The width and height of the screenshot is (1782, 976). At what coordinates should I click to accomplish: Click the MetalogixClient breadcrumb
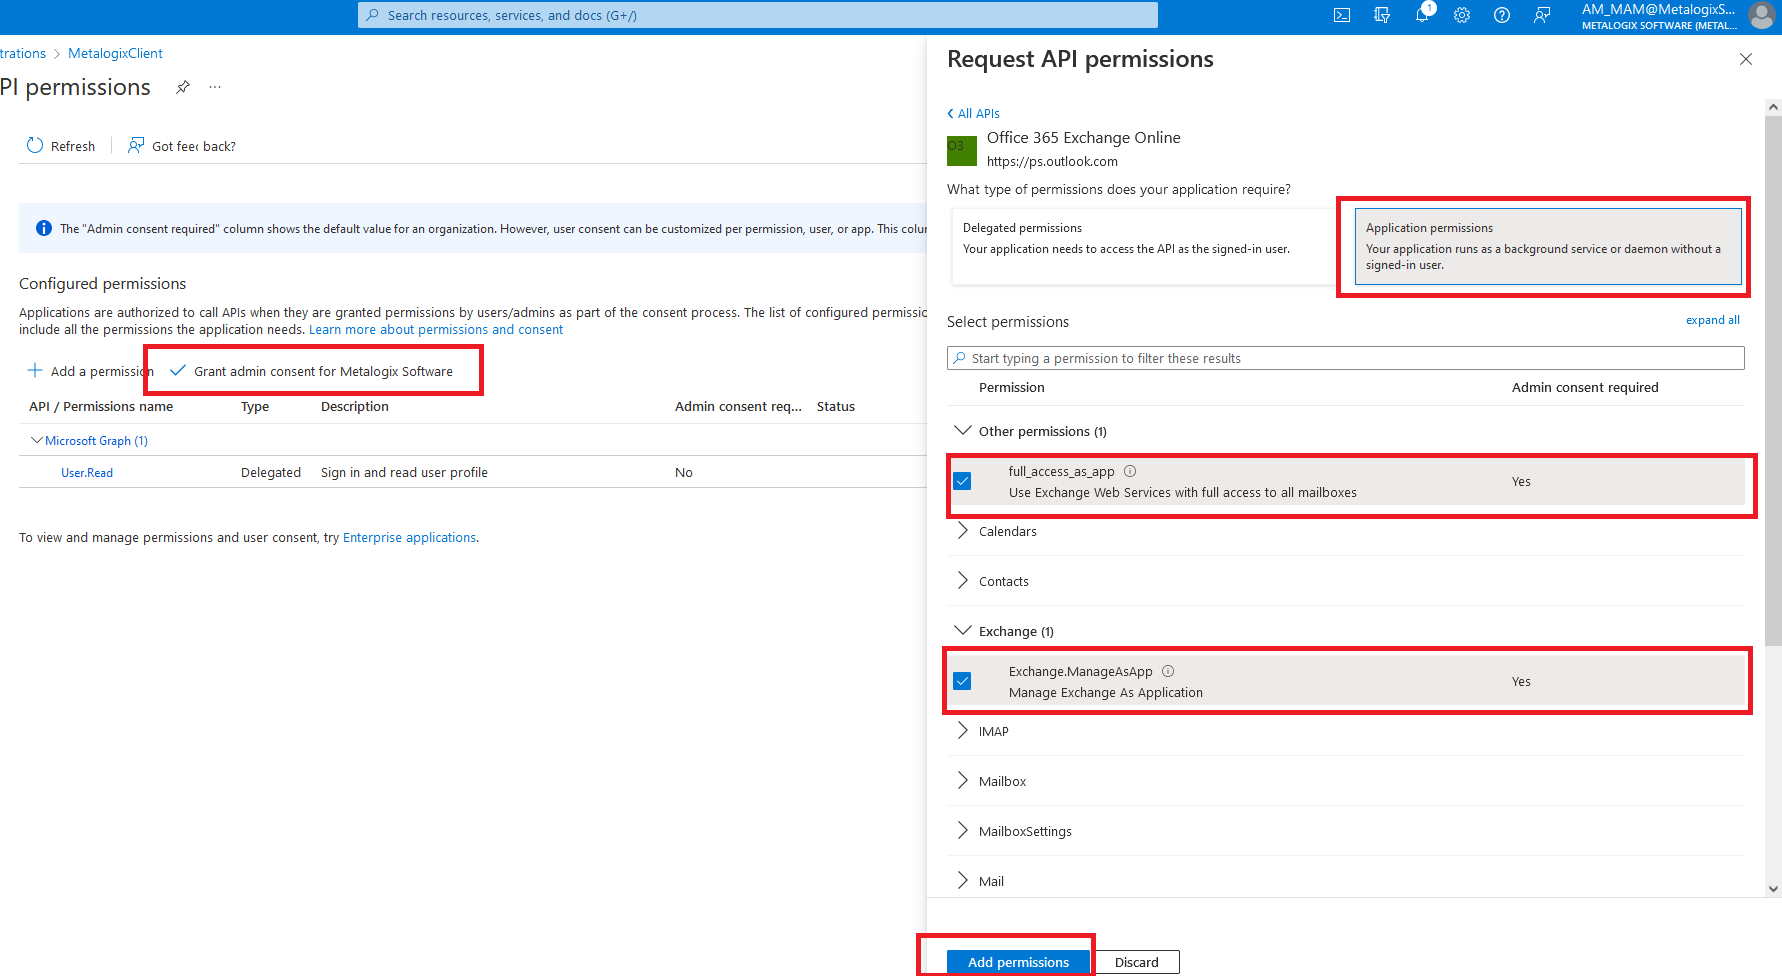pos(115,53)
